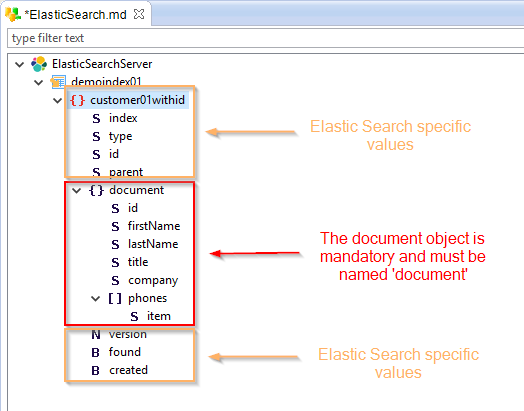Close the ElasticSearch.md editor tab
This screenshot has height=411, width=524.
pos(139,14)
